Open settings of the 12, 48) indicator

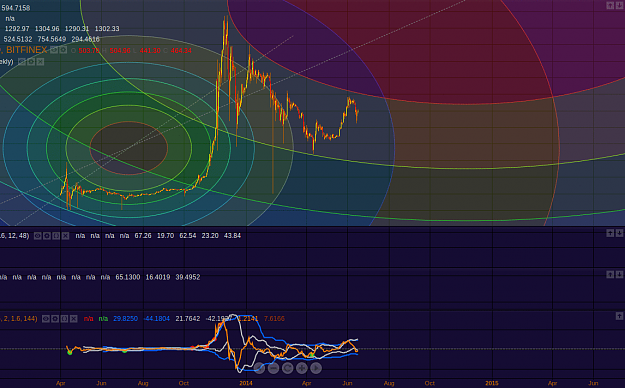(47, 236)
